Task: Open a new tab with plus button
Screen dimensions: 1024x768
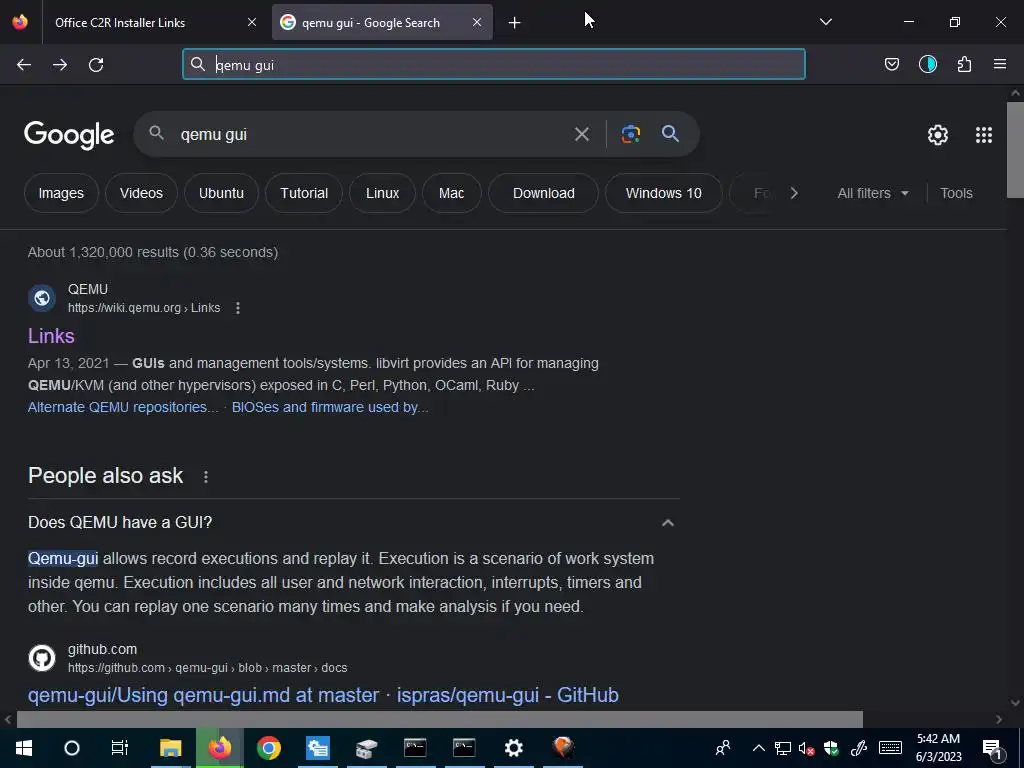Action: pos(515,23)
